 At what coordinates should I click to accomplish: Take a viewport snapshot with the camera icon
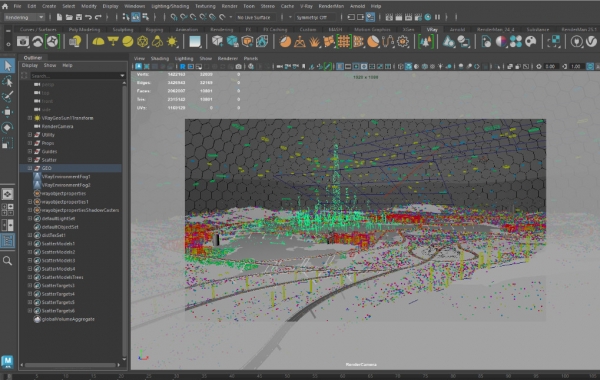pos(238,67)
